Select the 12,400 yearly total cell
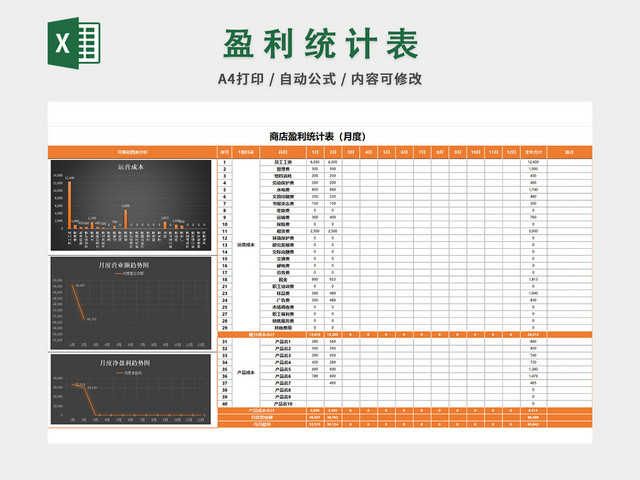The width and height of the screenshot is (640, 480). point(533,162)
